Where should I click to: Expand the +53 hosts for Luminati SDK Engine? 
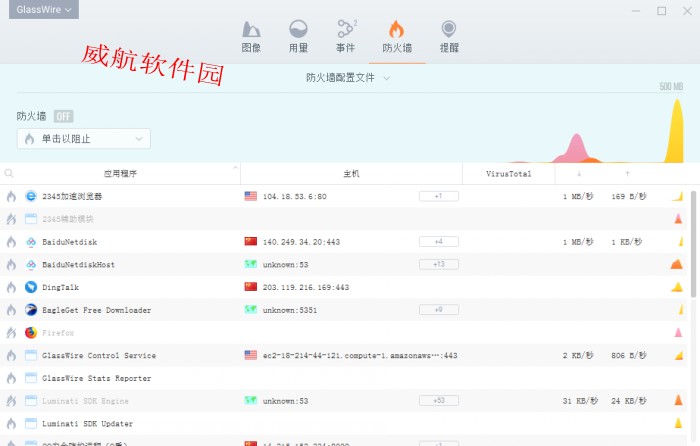click(x=438, y=401)
